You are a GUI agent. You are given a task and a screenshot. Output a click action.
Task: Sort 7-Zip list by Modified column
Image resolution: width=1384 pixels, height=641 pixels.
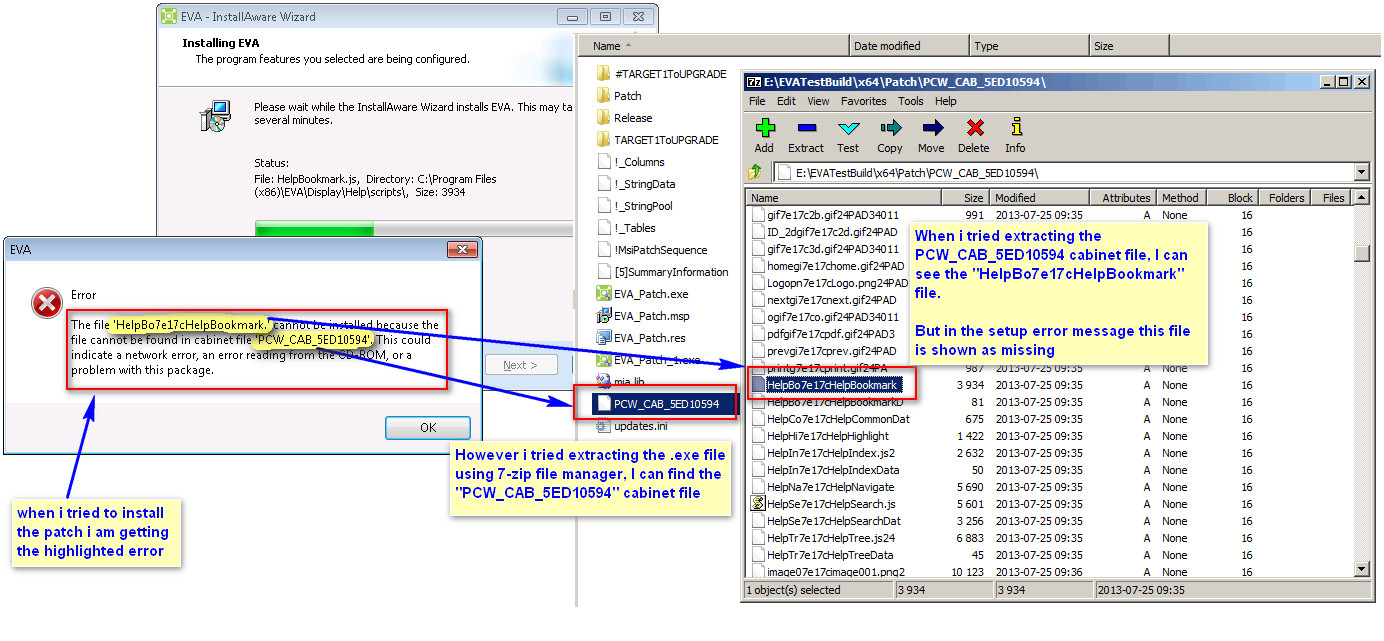(1039, 198)
